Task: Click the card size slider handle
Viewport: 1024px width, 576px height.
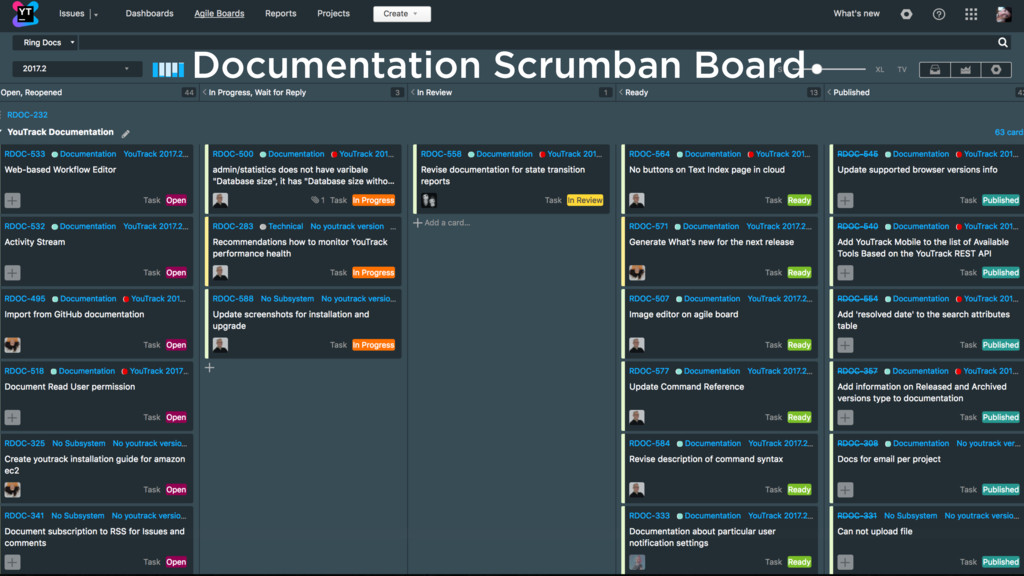Action: [x=816, y=69]
